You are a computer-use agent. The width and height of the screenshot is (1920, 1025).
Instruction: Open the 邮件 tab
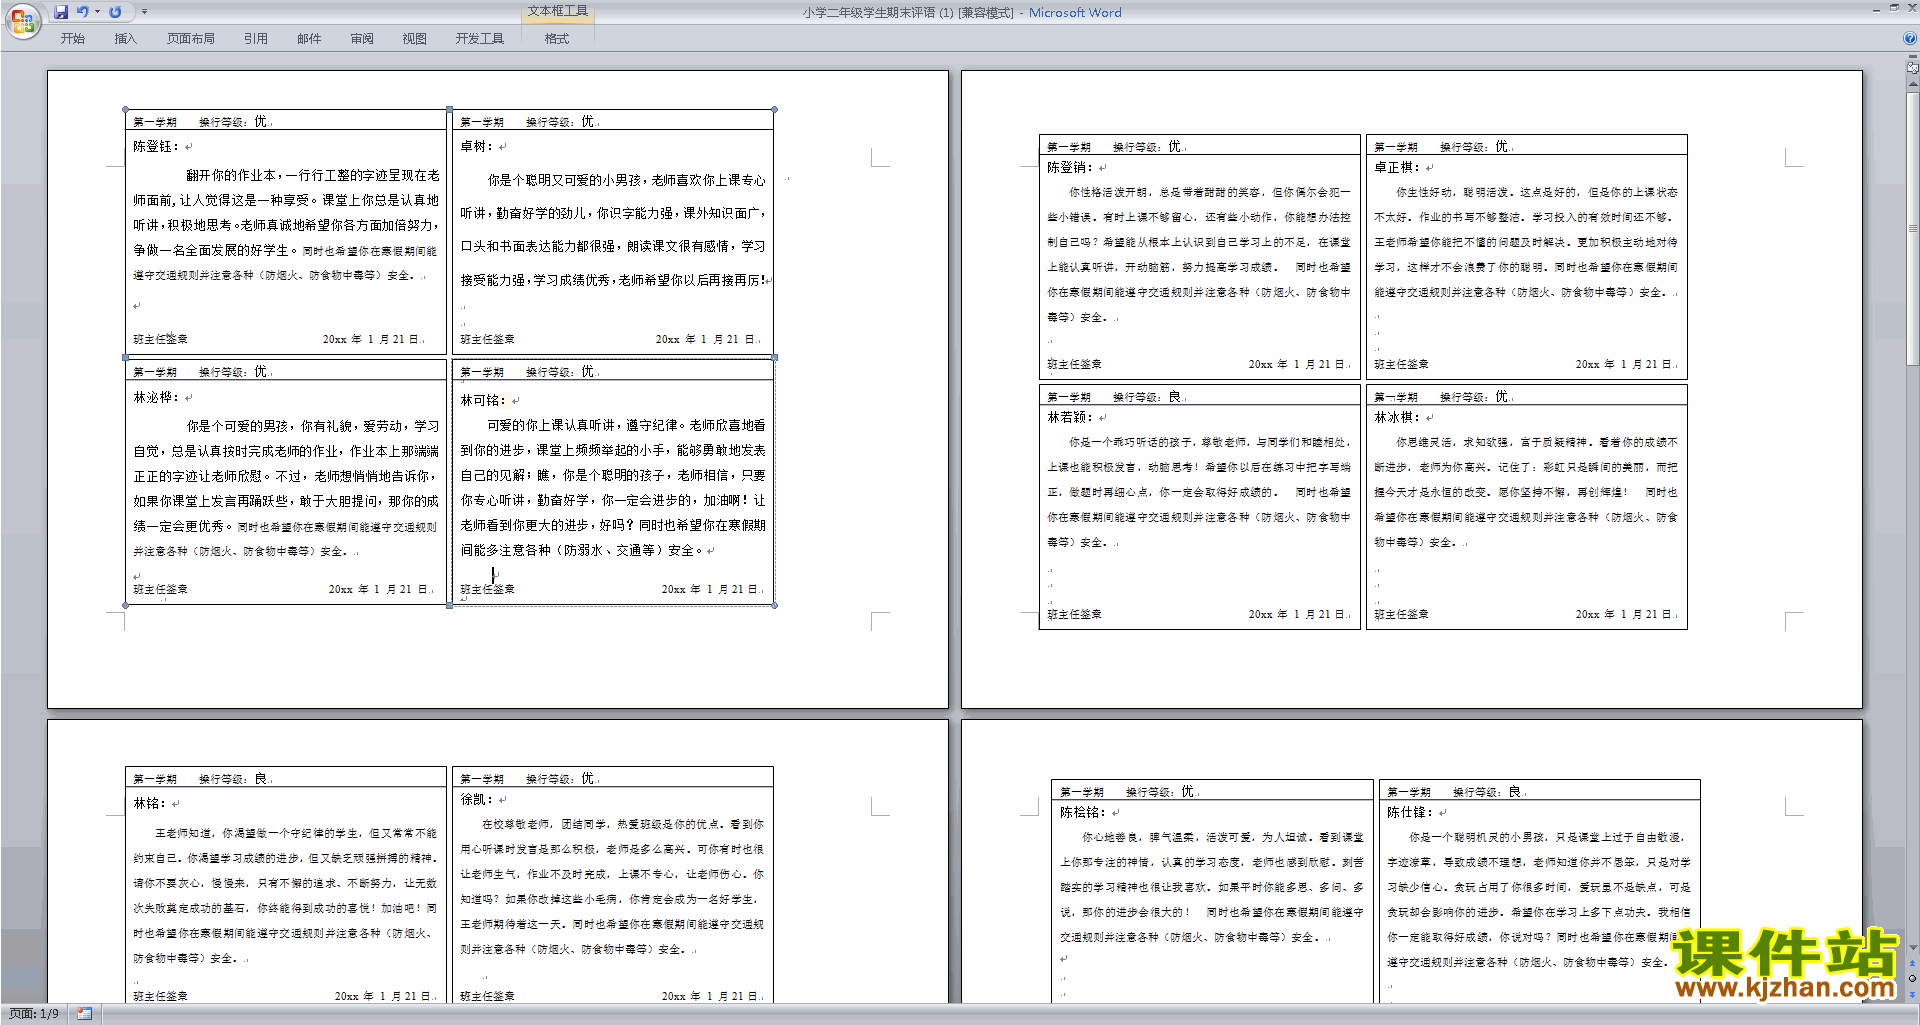309,38
